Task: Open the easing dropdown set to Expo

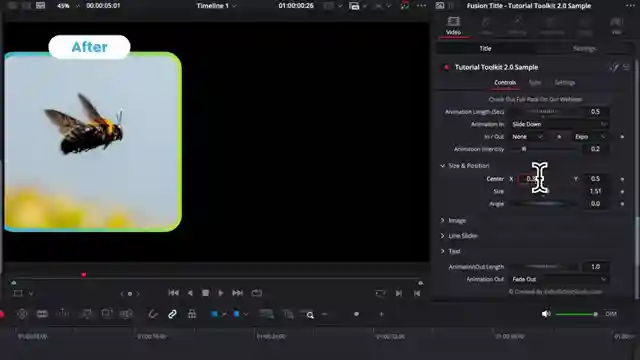Action: (590, 137)
